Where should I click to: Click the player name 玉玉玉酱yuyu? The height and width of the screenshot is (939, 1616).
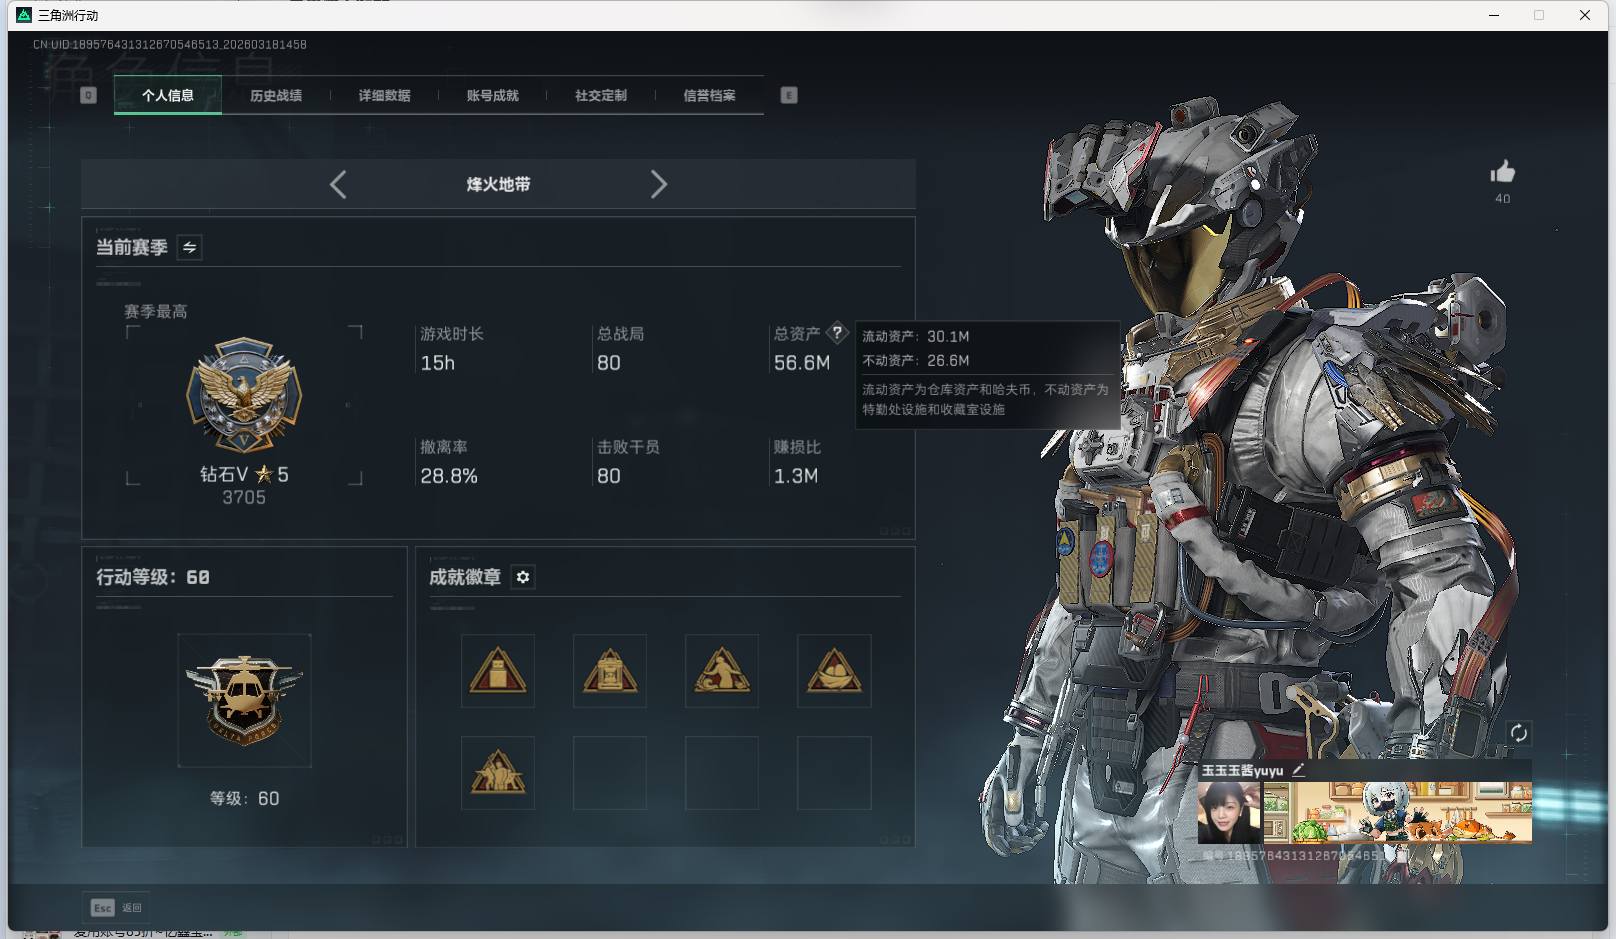1242,770
